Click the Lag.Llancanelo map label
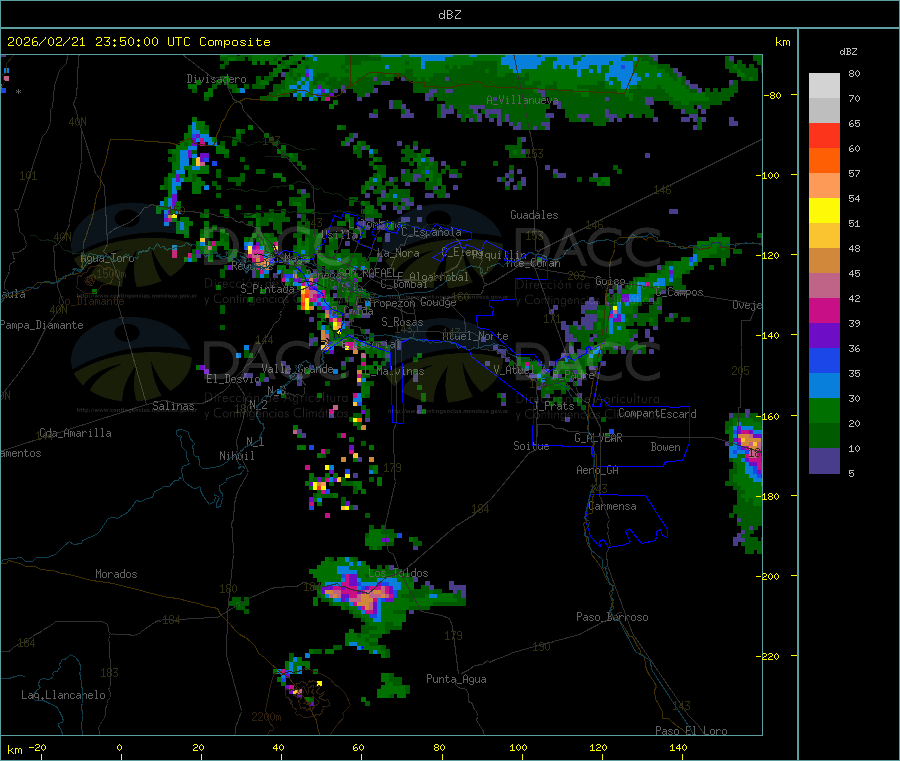 63,695
